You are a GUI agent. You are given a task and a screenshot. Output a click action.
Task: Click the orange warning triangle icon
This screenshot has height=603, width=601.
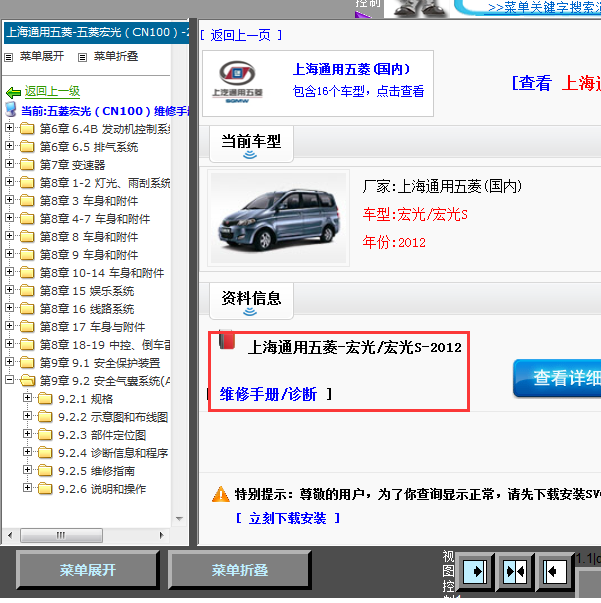[221, 495]
